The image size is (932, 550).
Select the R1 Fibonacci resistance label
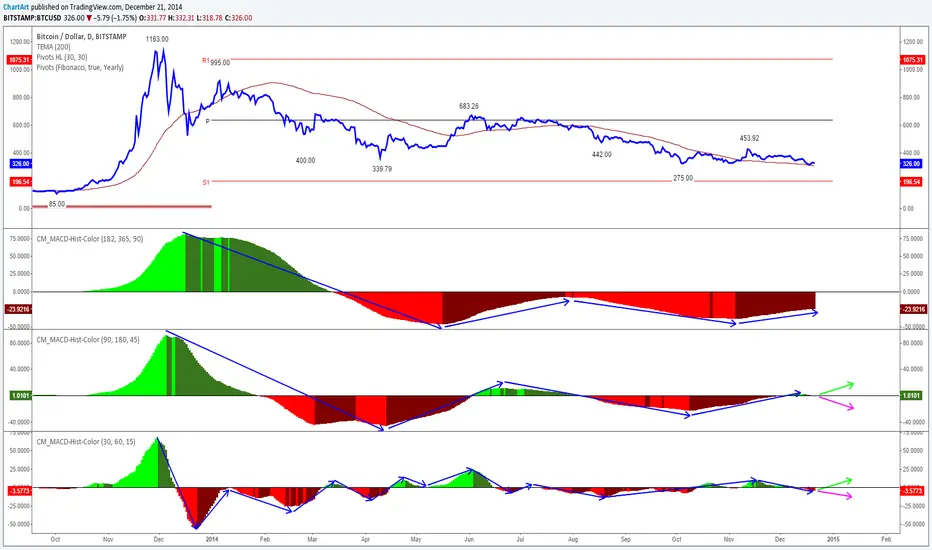[x=206, y=60]
